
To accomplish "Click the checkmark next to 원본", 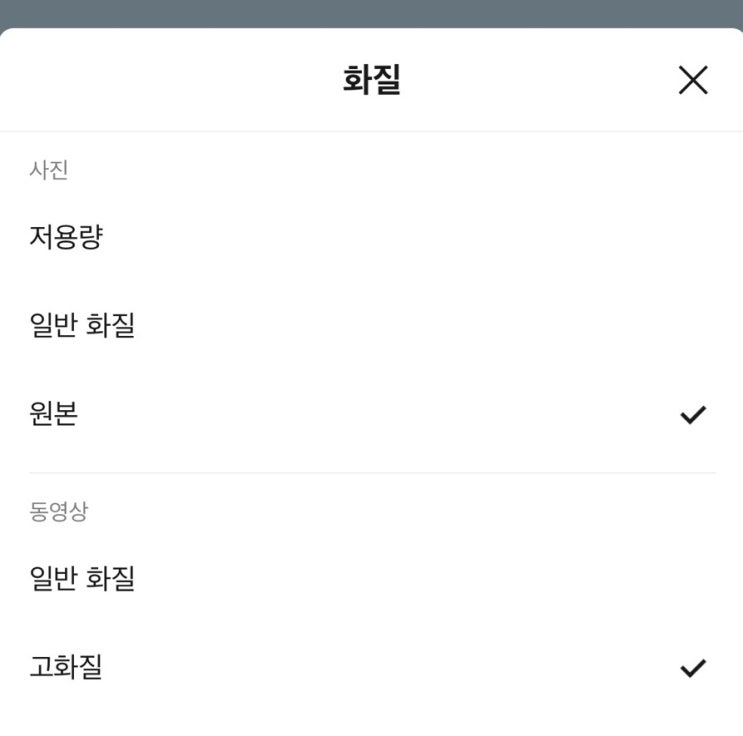I will [x=692, y=415].
